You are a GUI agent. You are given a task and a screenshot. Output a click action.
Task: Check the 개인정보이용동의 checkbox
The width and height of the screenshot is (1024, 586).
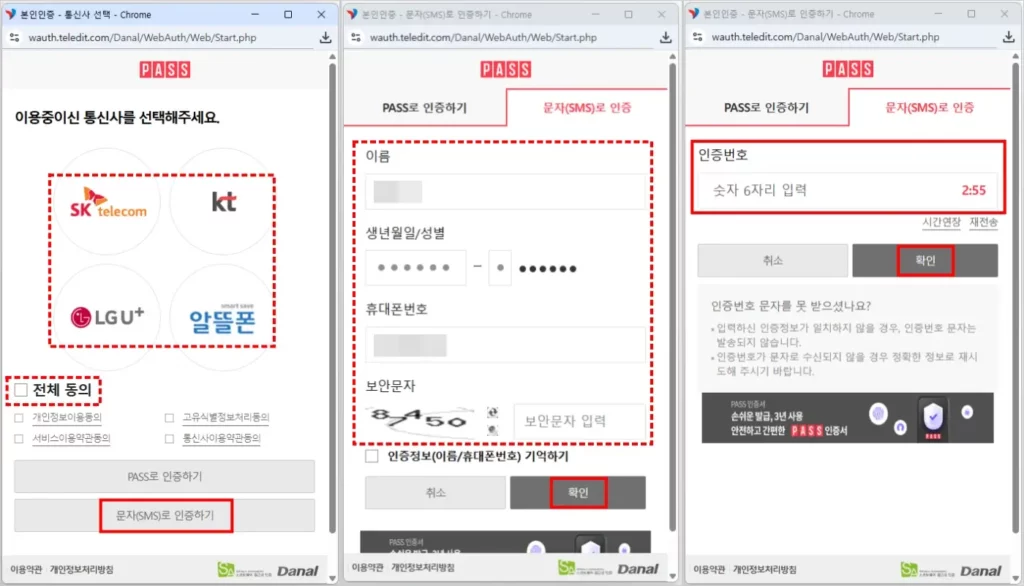pos(19,417)
